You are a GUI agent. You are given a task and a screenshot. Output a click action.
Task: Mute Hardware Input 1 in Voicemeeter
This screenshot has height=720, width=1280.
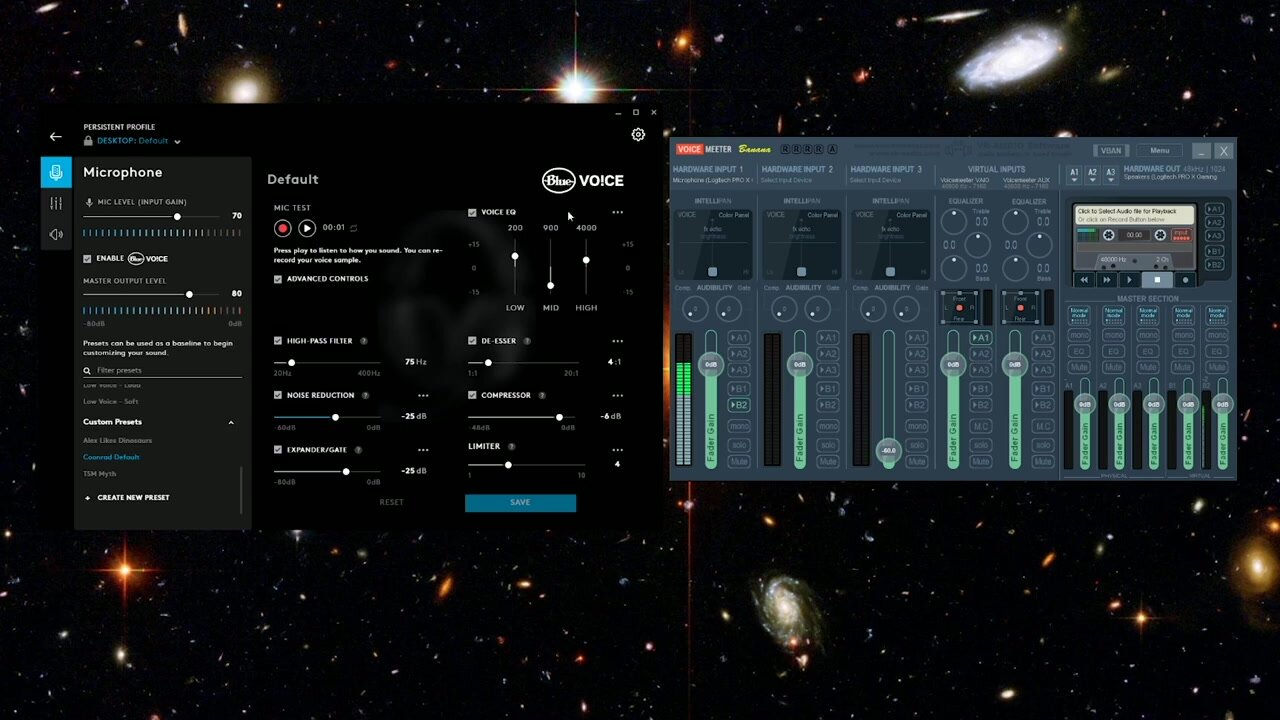pyautogui.click(x=740, y=461)
